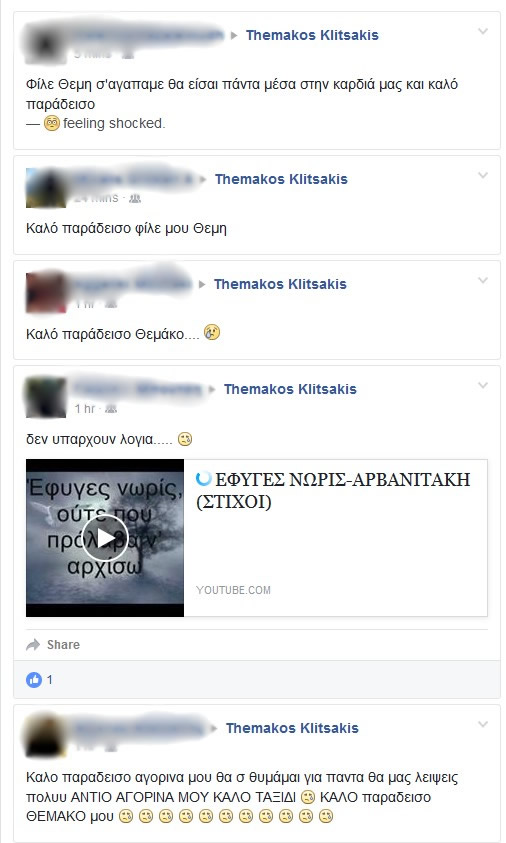The image size is (506, 843).
Task: Click the friends audience icon beside '1 hr' on video post
Action: pos(111,409)
